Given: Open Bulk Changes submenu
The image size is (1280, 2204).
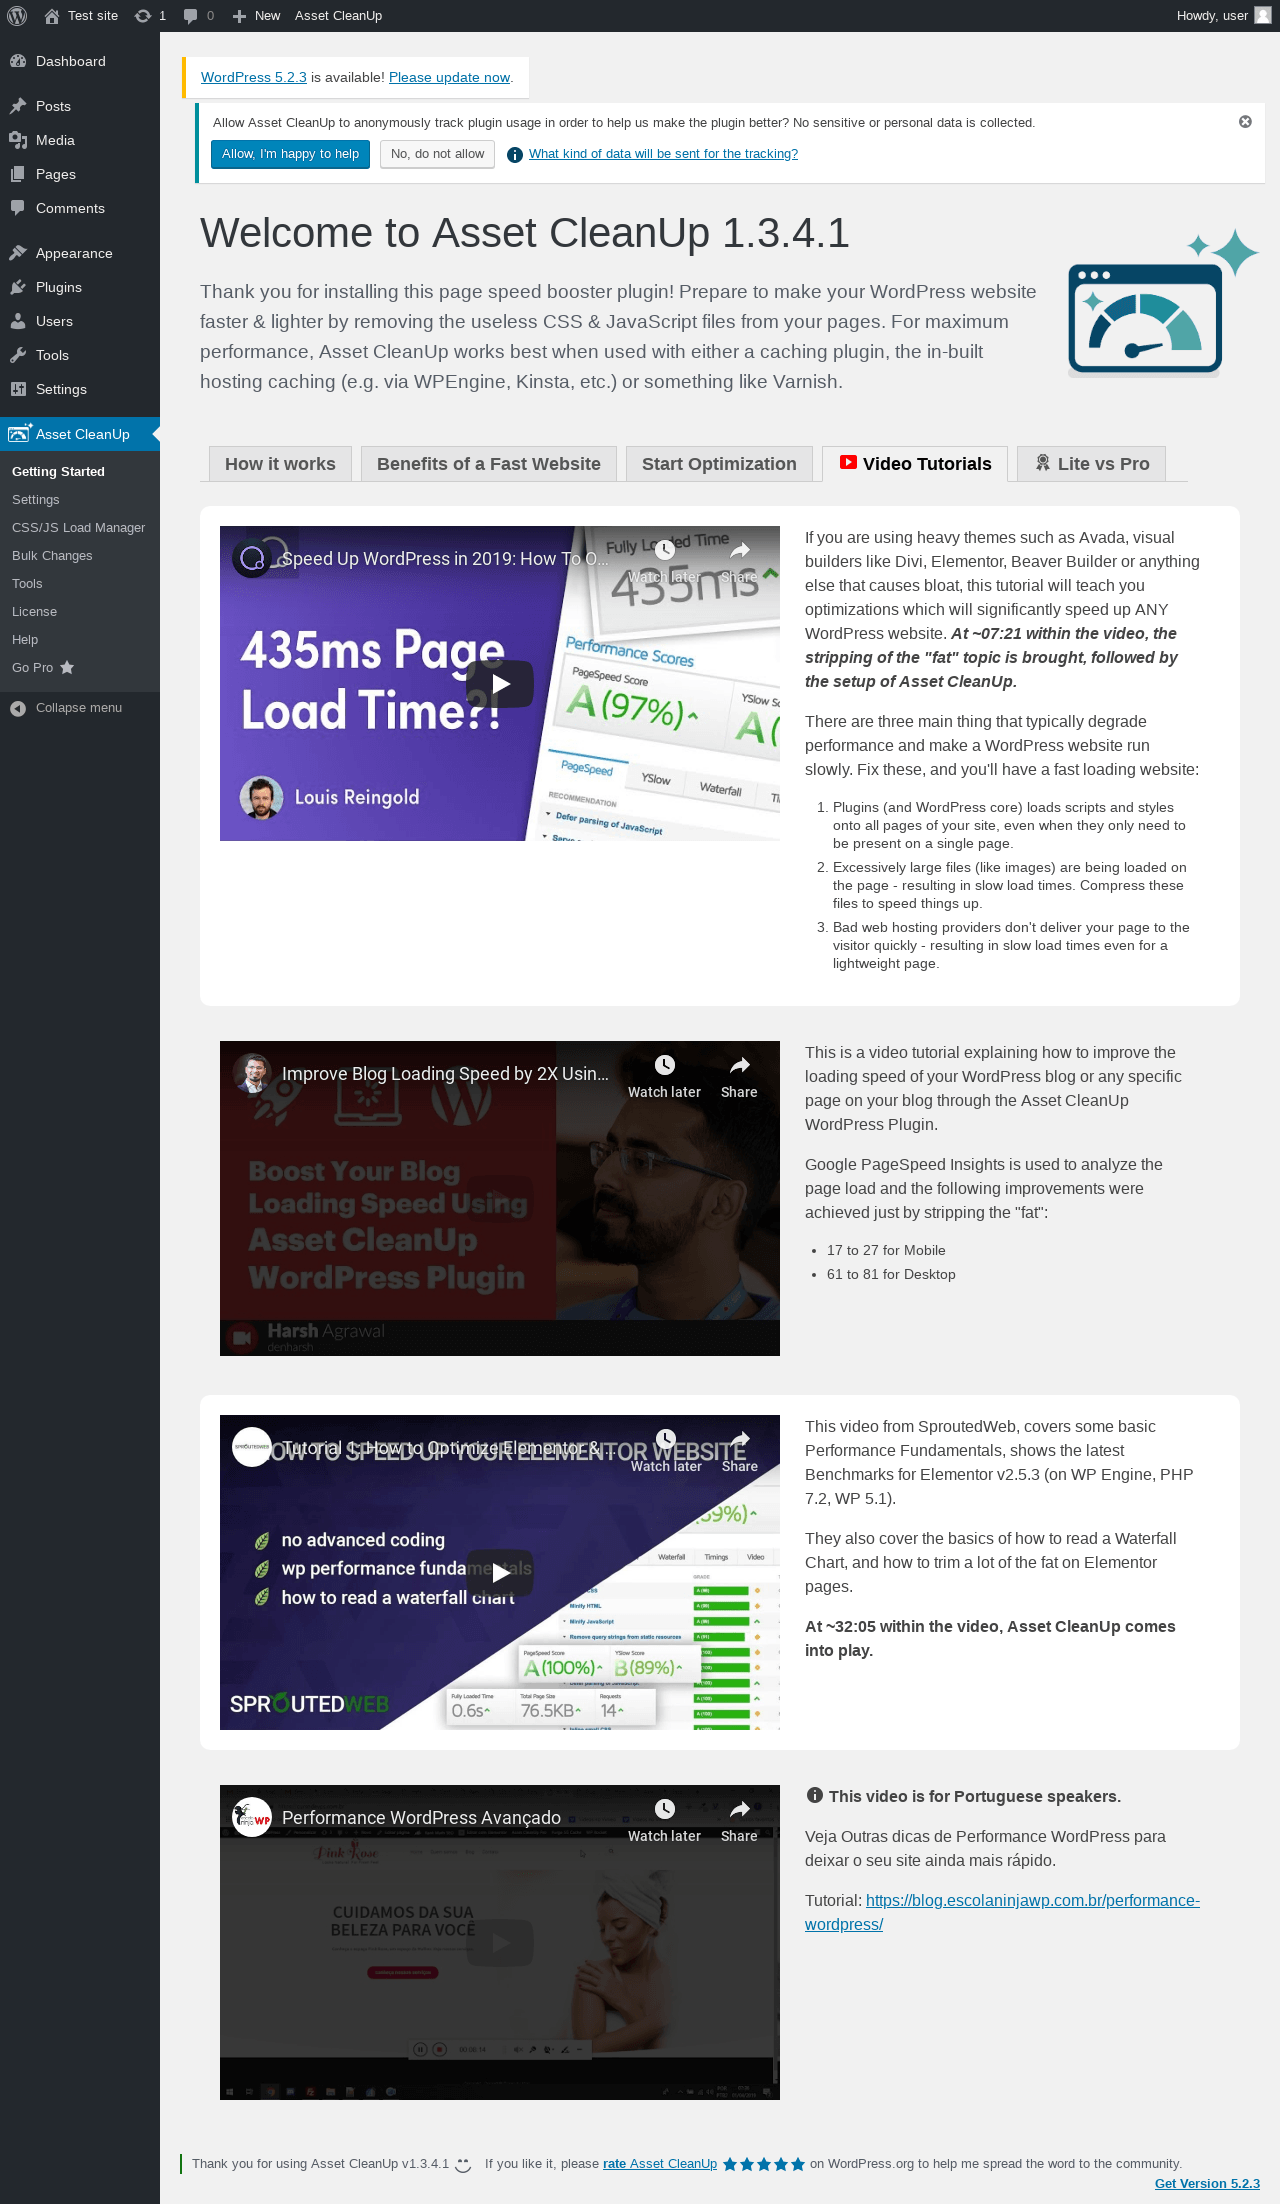Looking at the screenshot, I should [x=52, y=556].
